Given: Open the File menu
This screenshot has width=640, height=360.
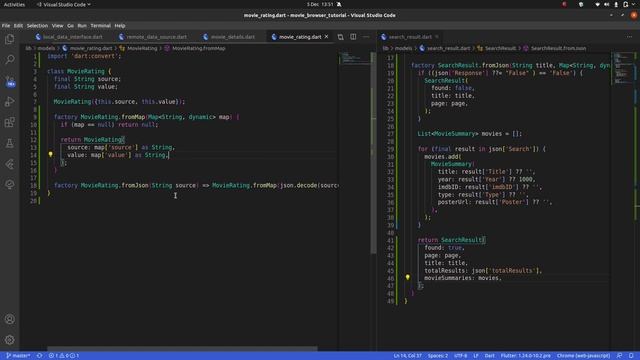Looking at the screenshot, I should (6, 25).
